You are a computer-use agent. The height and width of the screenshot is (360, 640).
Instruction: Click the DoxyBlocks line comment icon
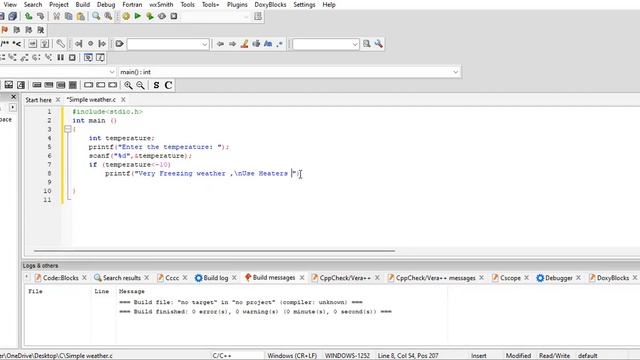(17, 44)
